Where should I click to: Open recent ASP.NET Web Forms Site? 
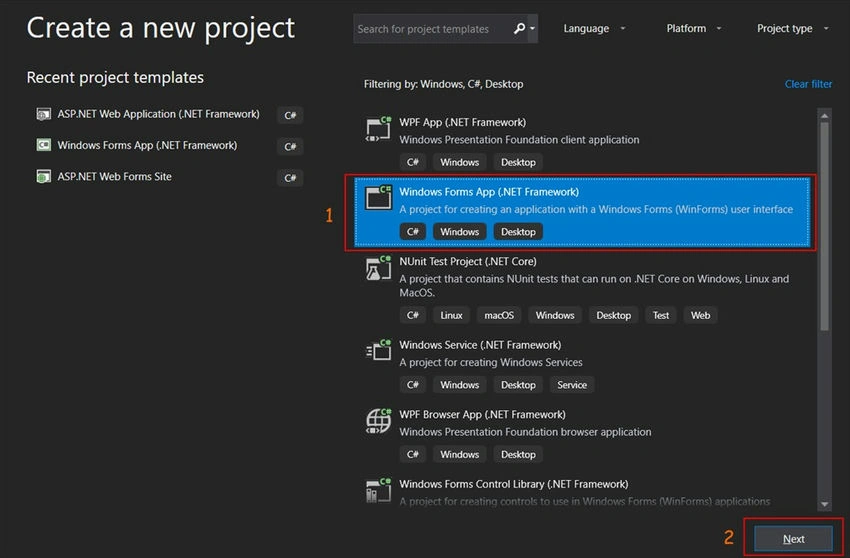(114, 176)
